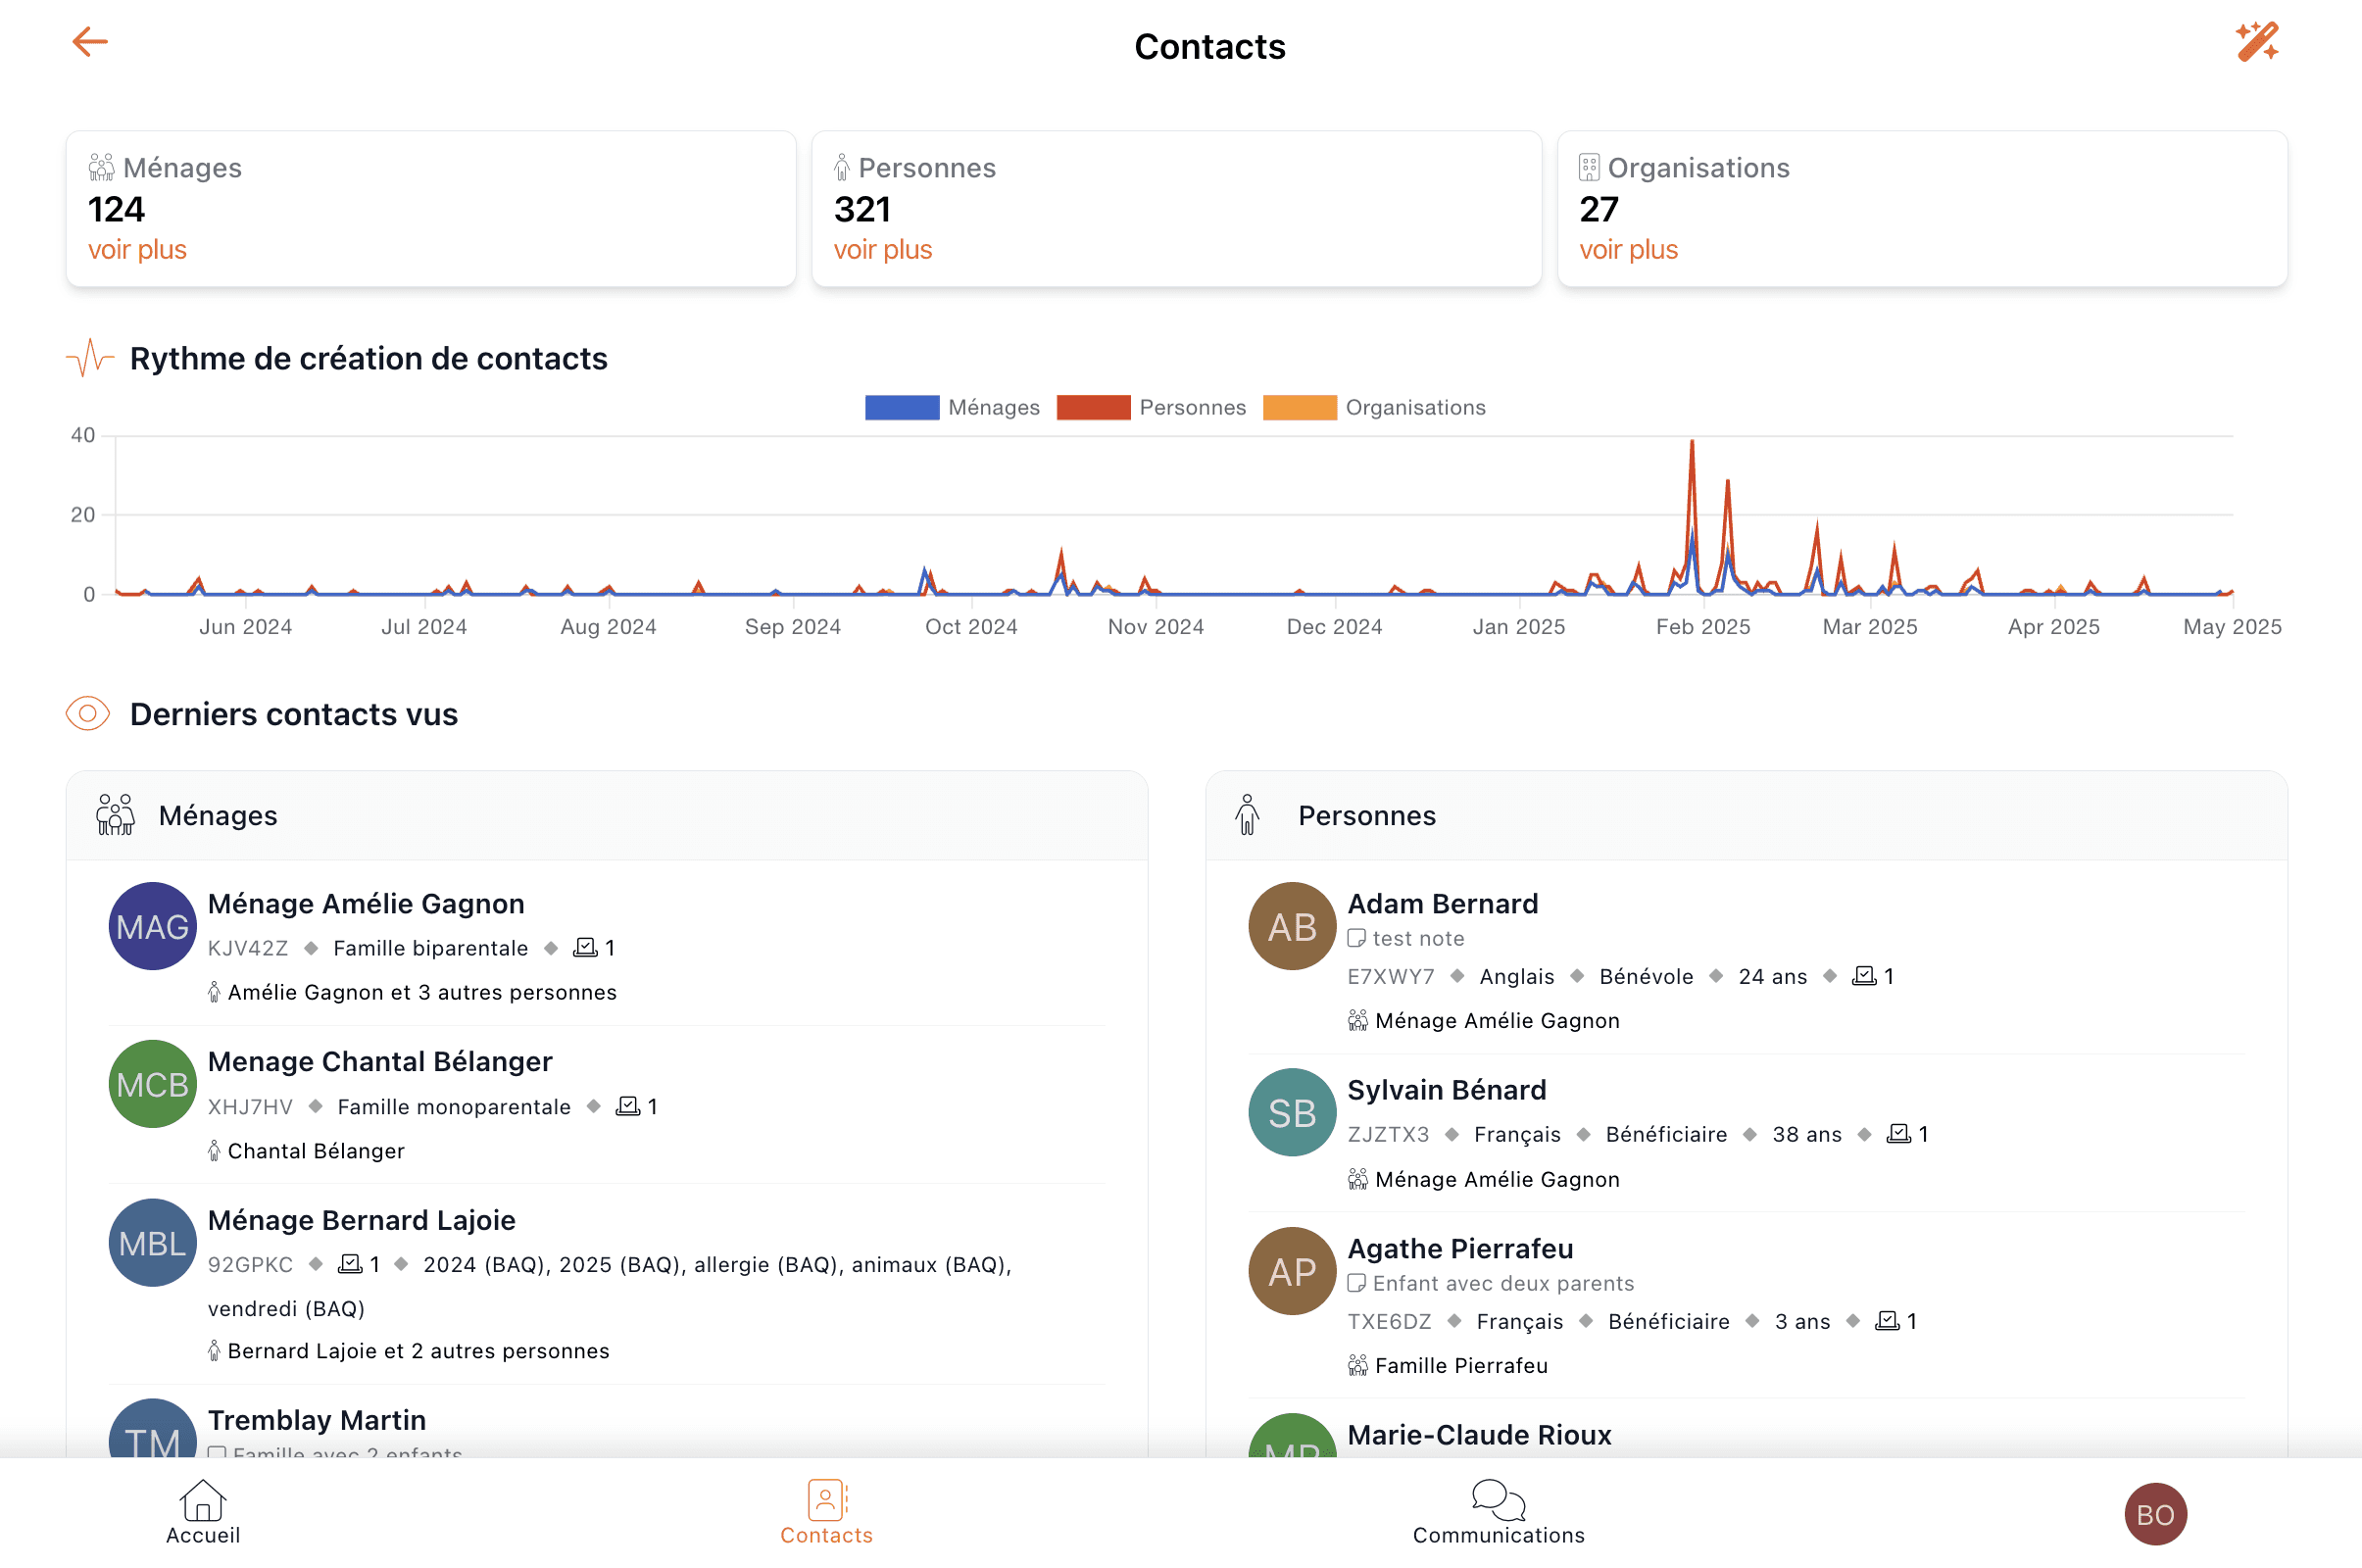Open Adam Bernard contact
This screenshot has height=1568, width=2362.
[1442, 904]
